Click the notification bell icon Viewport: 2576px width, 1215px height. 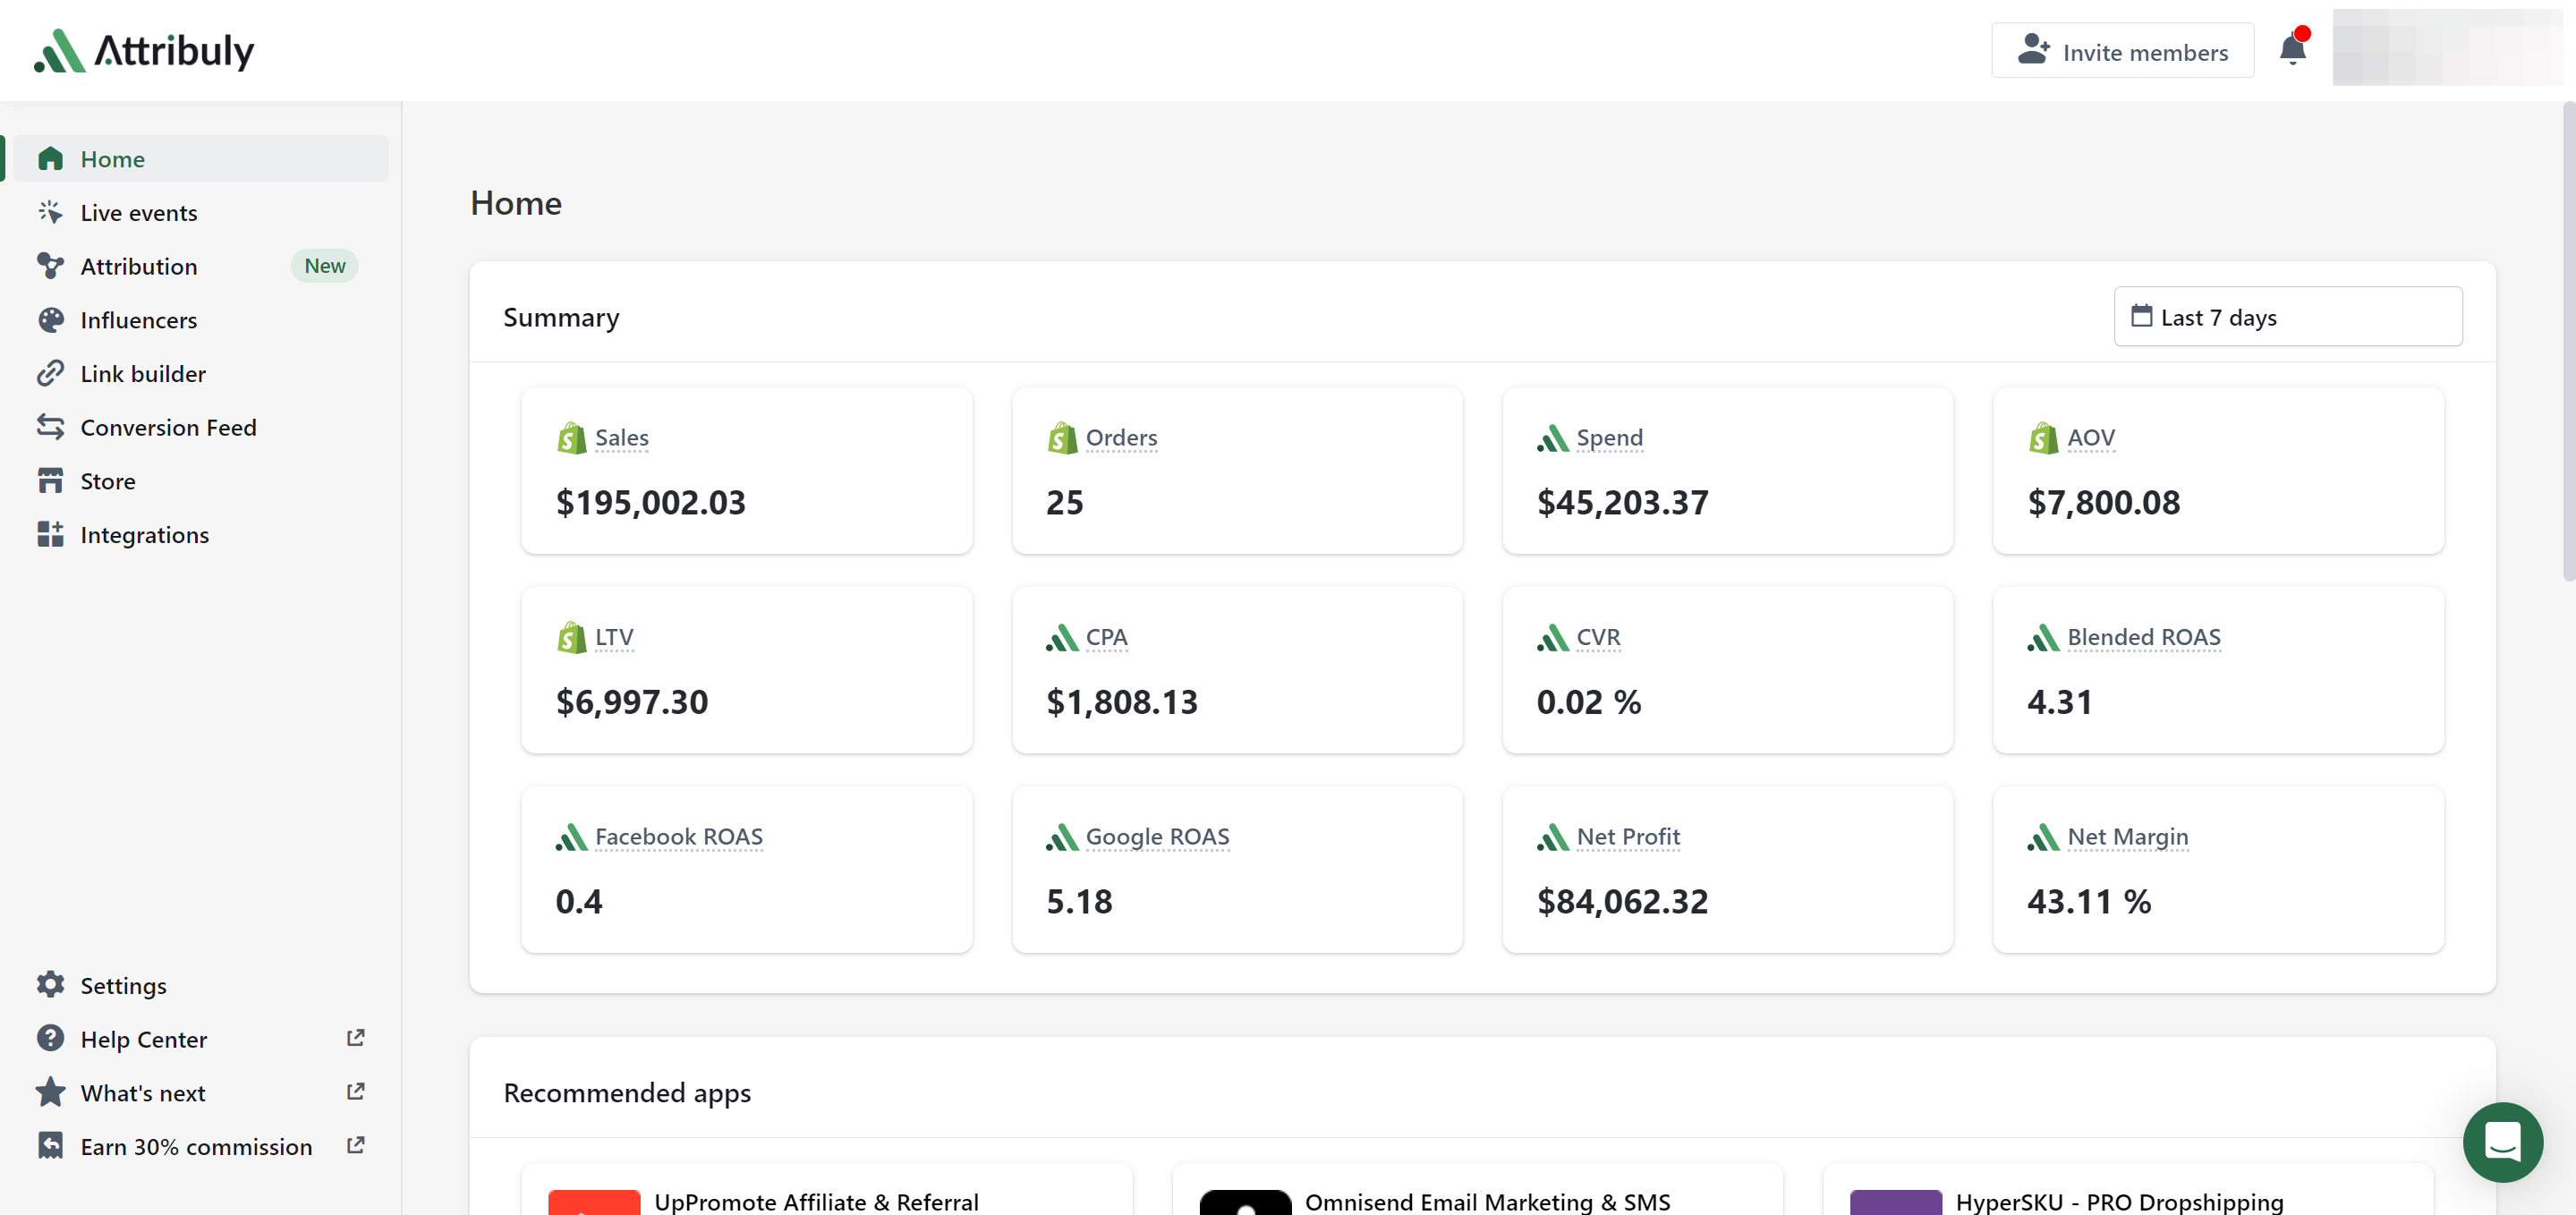coord(2291,49)
